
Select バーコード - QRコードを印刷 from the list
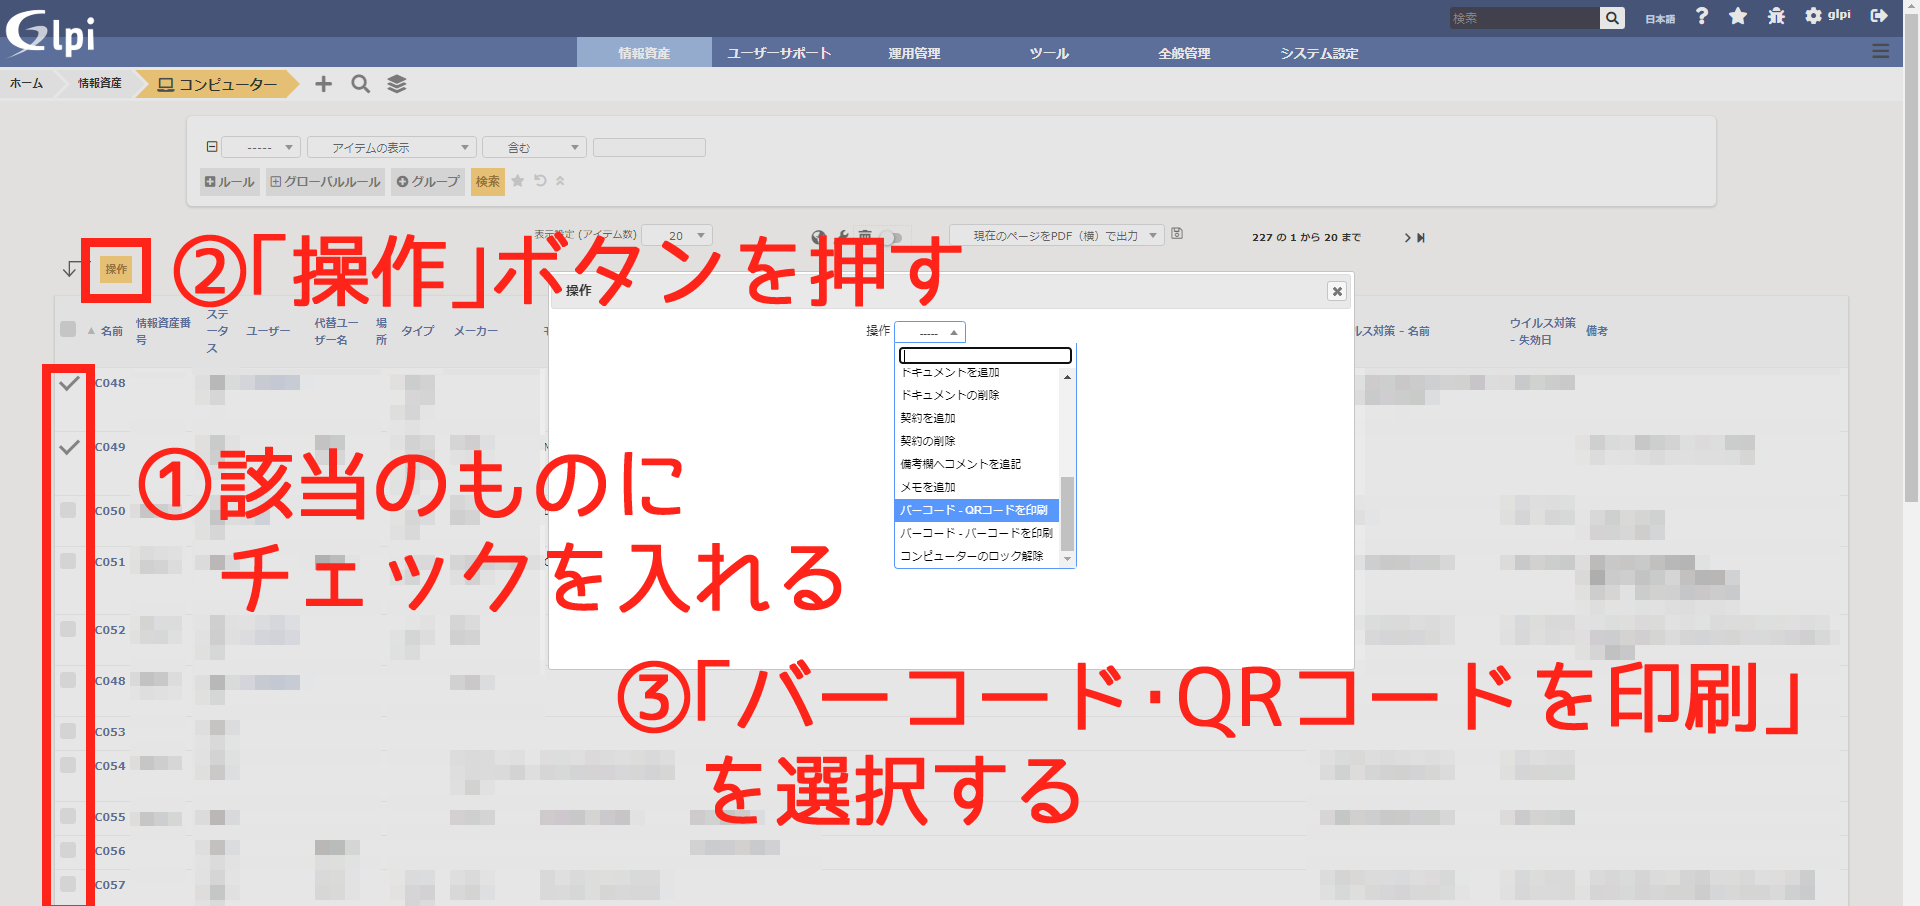pyautogui.click(x=975, y=510)
